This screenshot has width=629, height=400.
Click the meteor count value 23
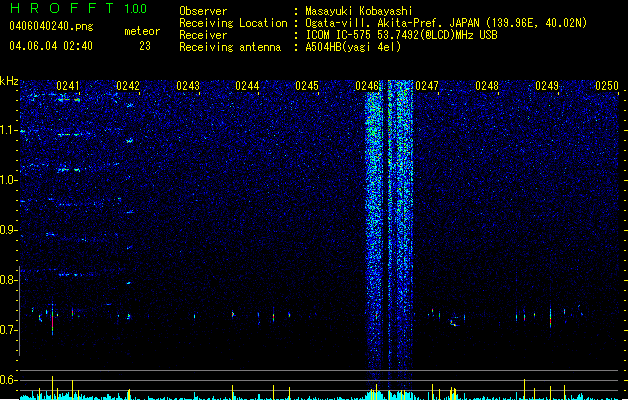click(145, 46)
